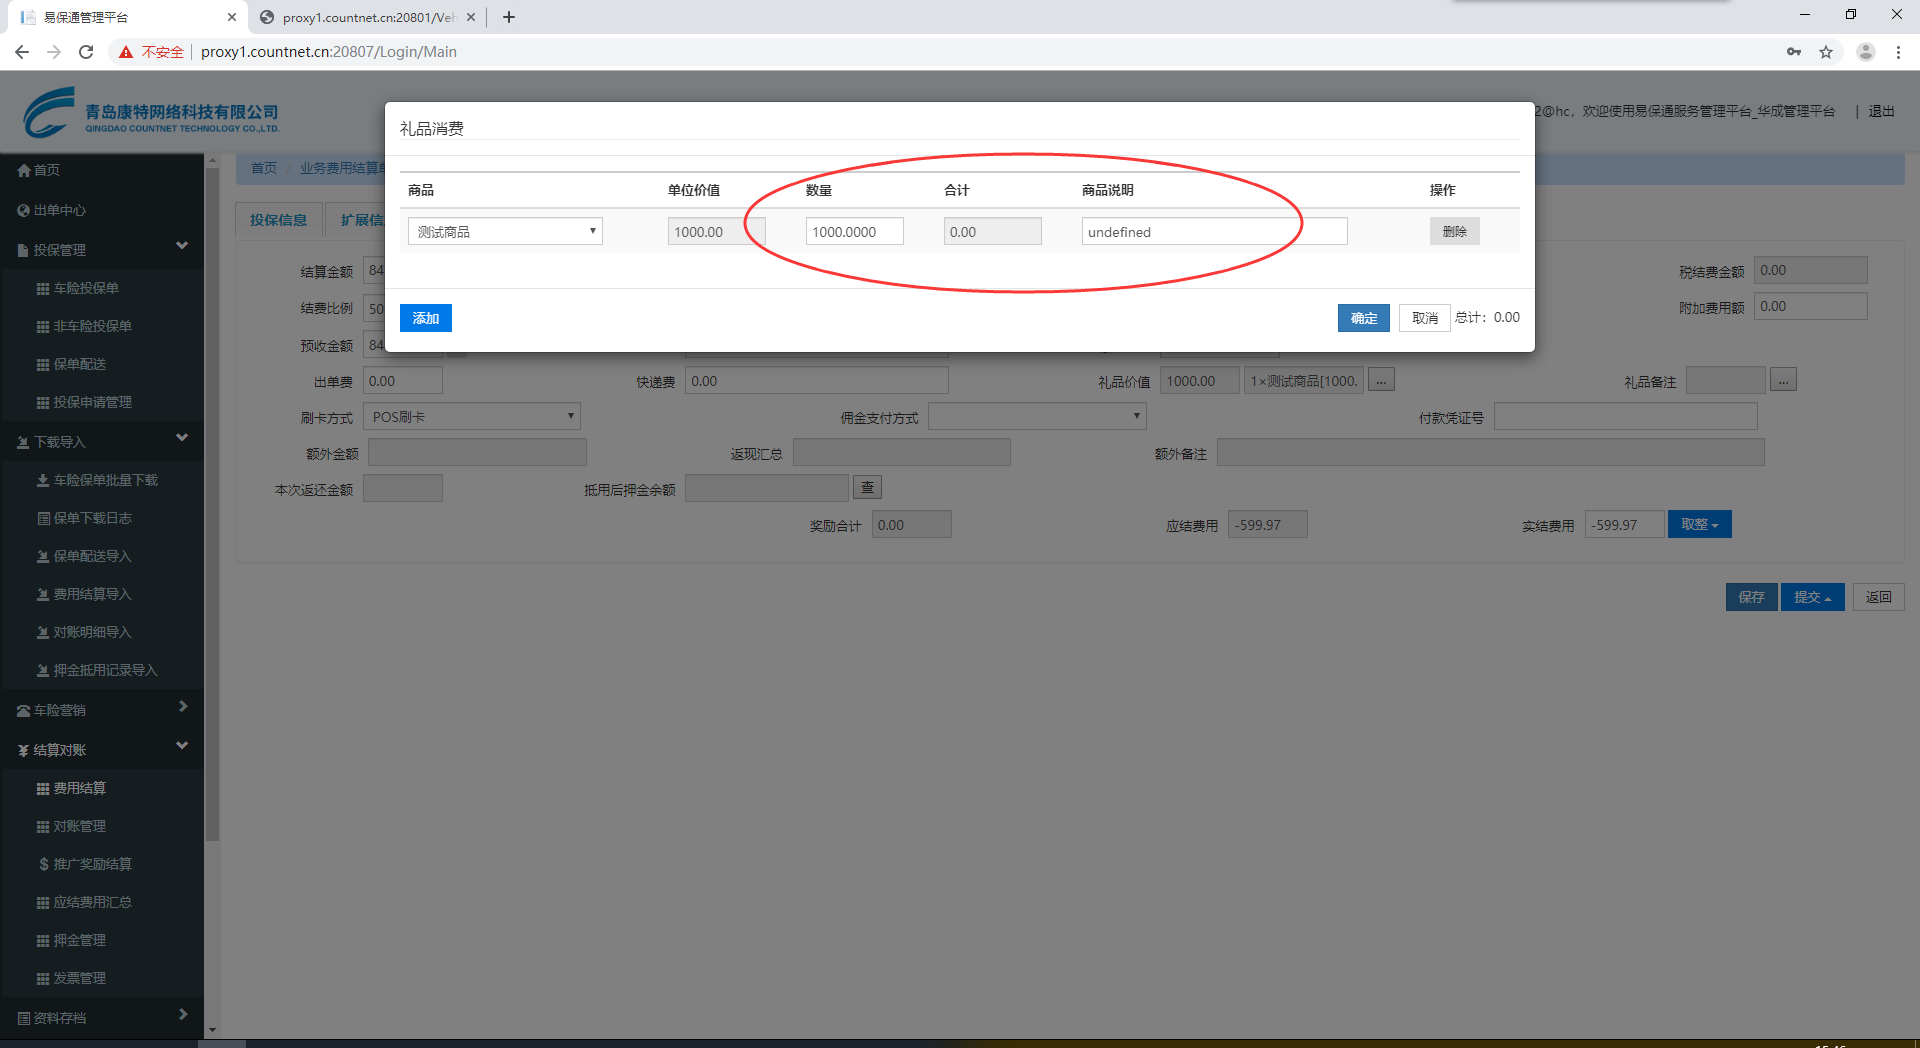The width and height of the screenshot is (1920, 1048).
Task: Select the 商品 dropdown showing 测试商品
Action: (505, 231)
